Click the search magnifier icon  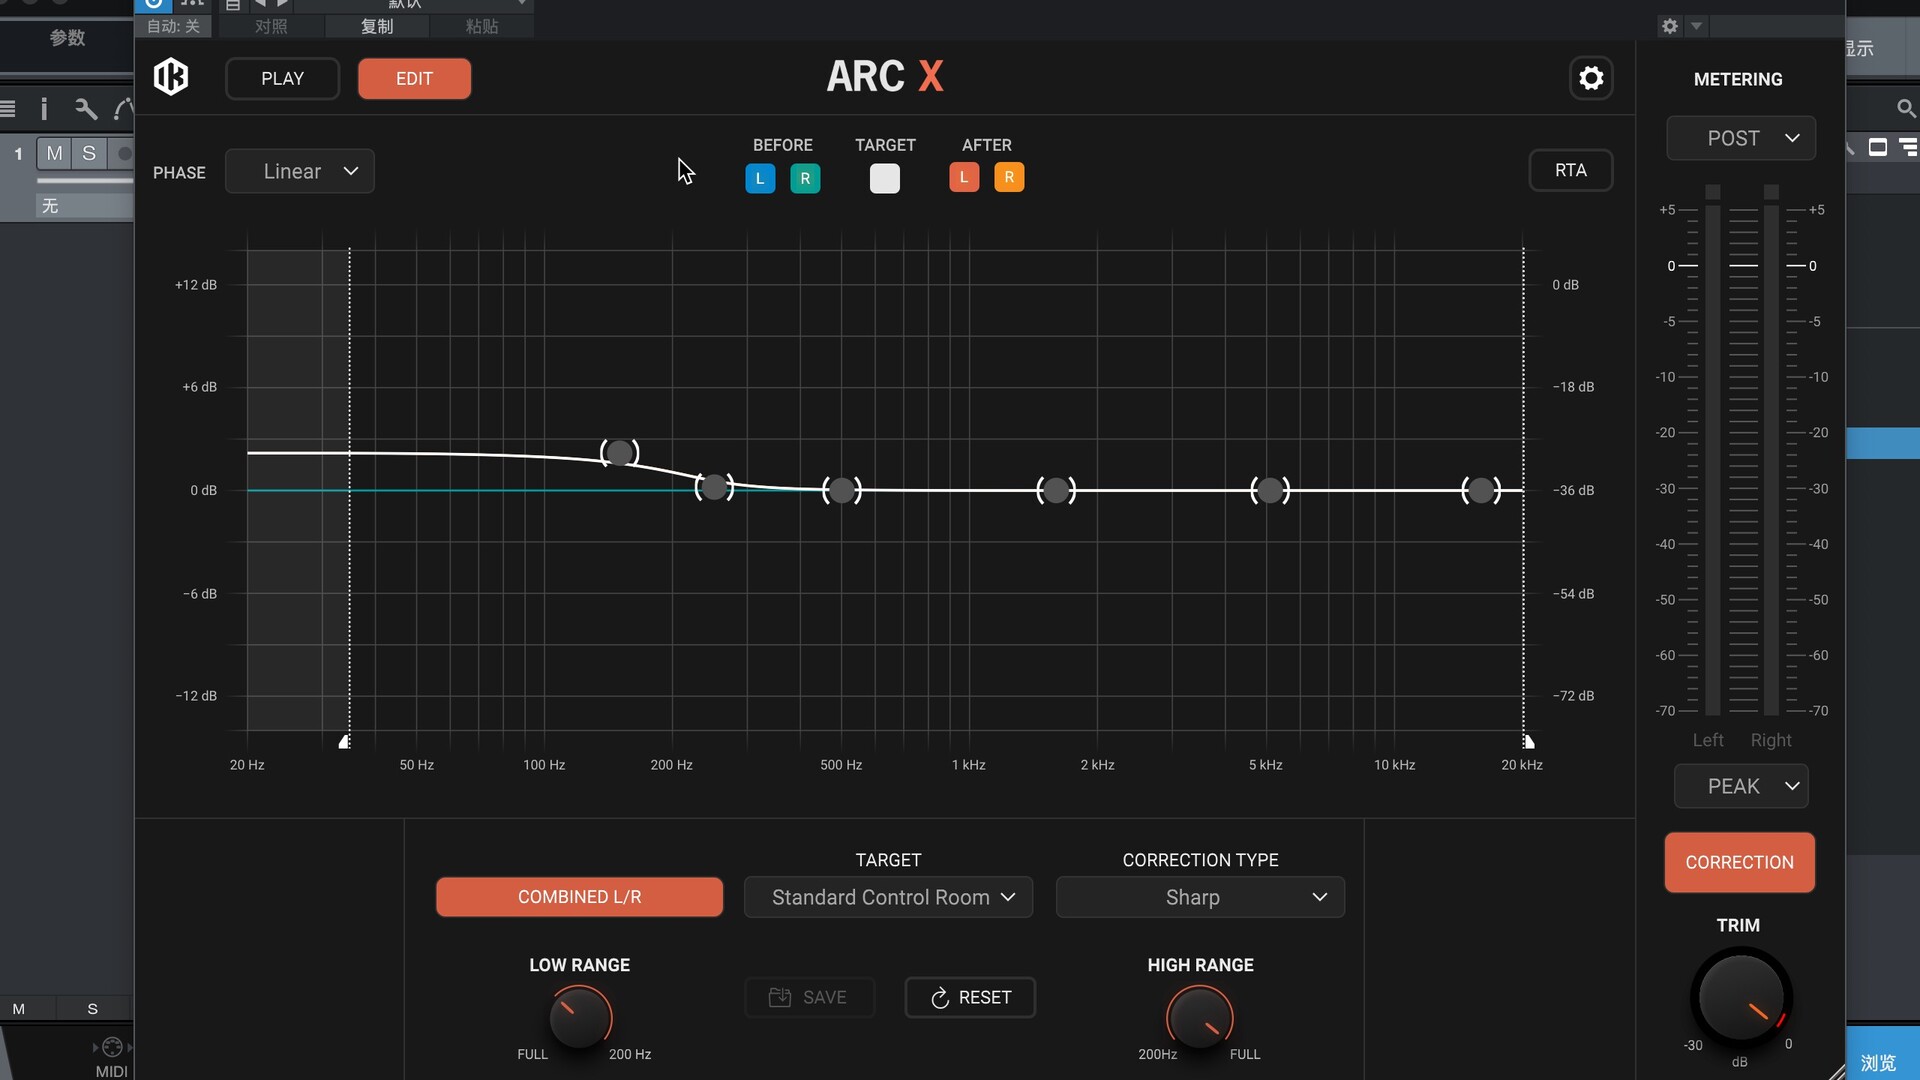(1905, 108)
